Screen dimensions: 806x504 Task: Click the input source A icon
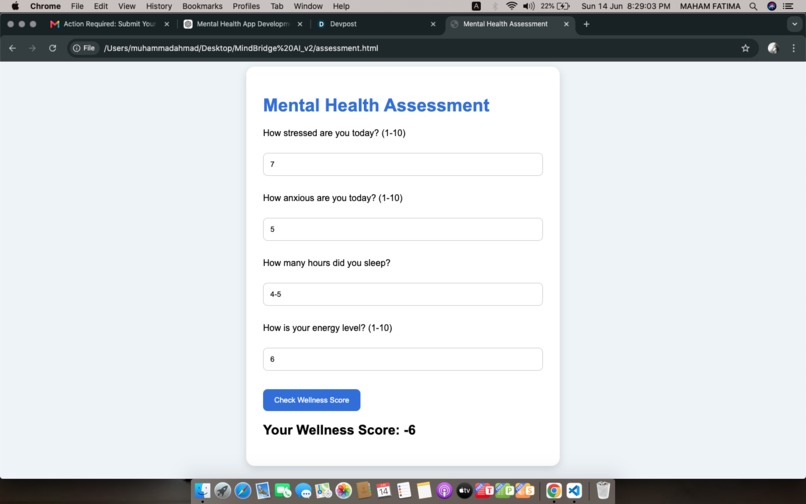coord(476,6)
